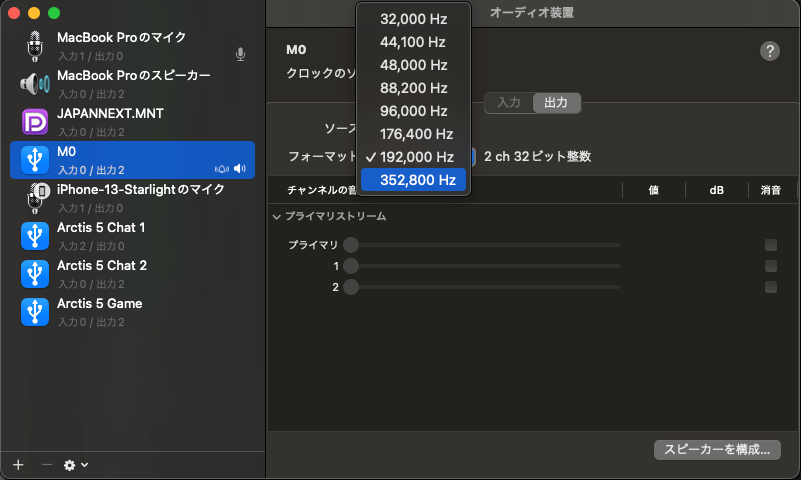
Task: Choose 88,200 Hz sample rate
Action: (x=413, y=88)
